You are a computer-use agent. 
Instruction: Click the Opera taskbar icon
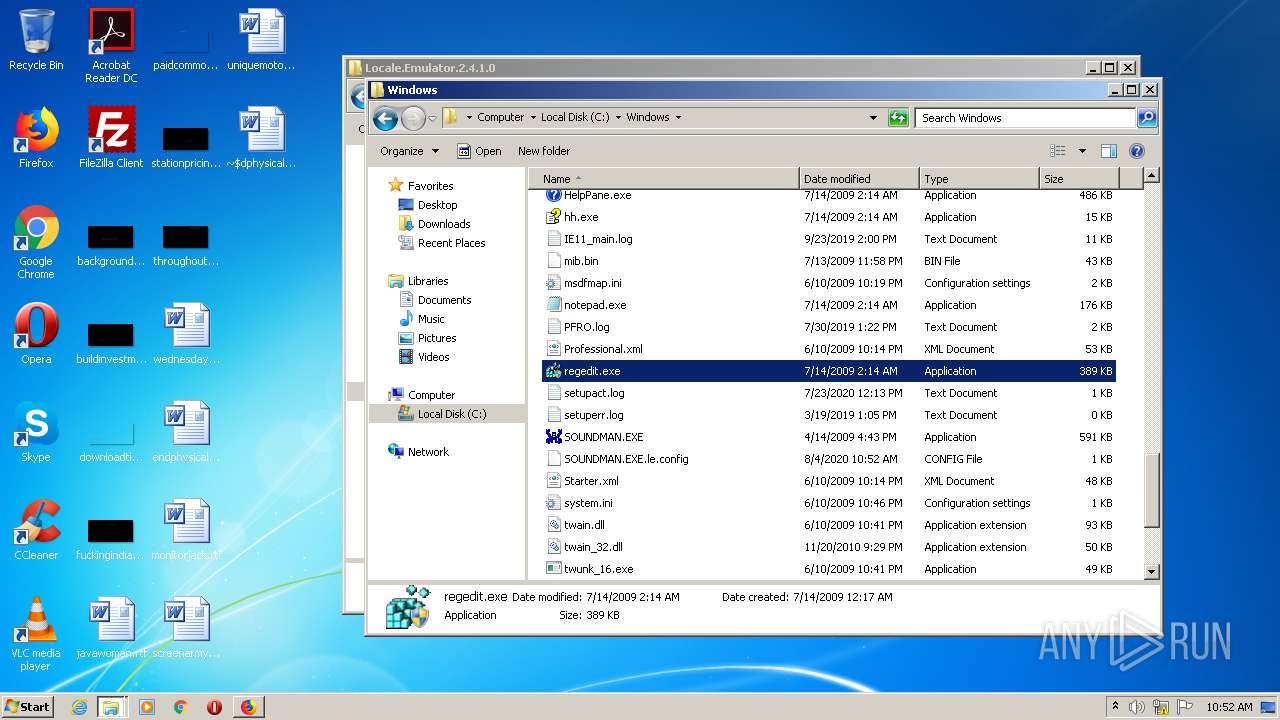click(x=214, y=707)
